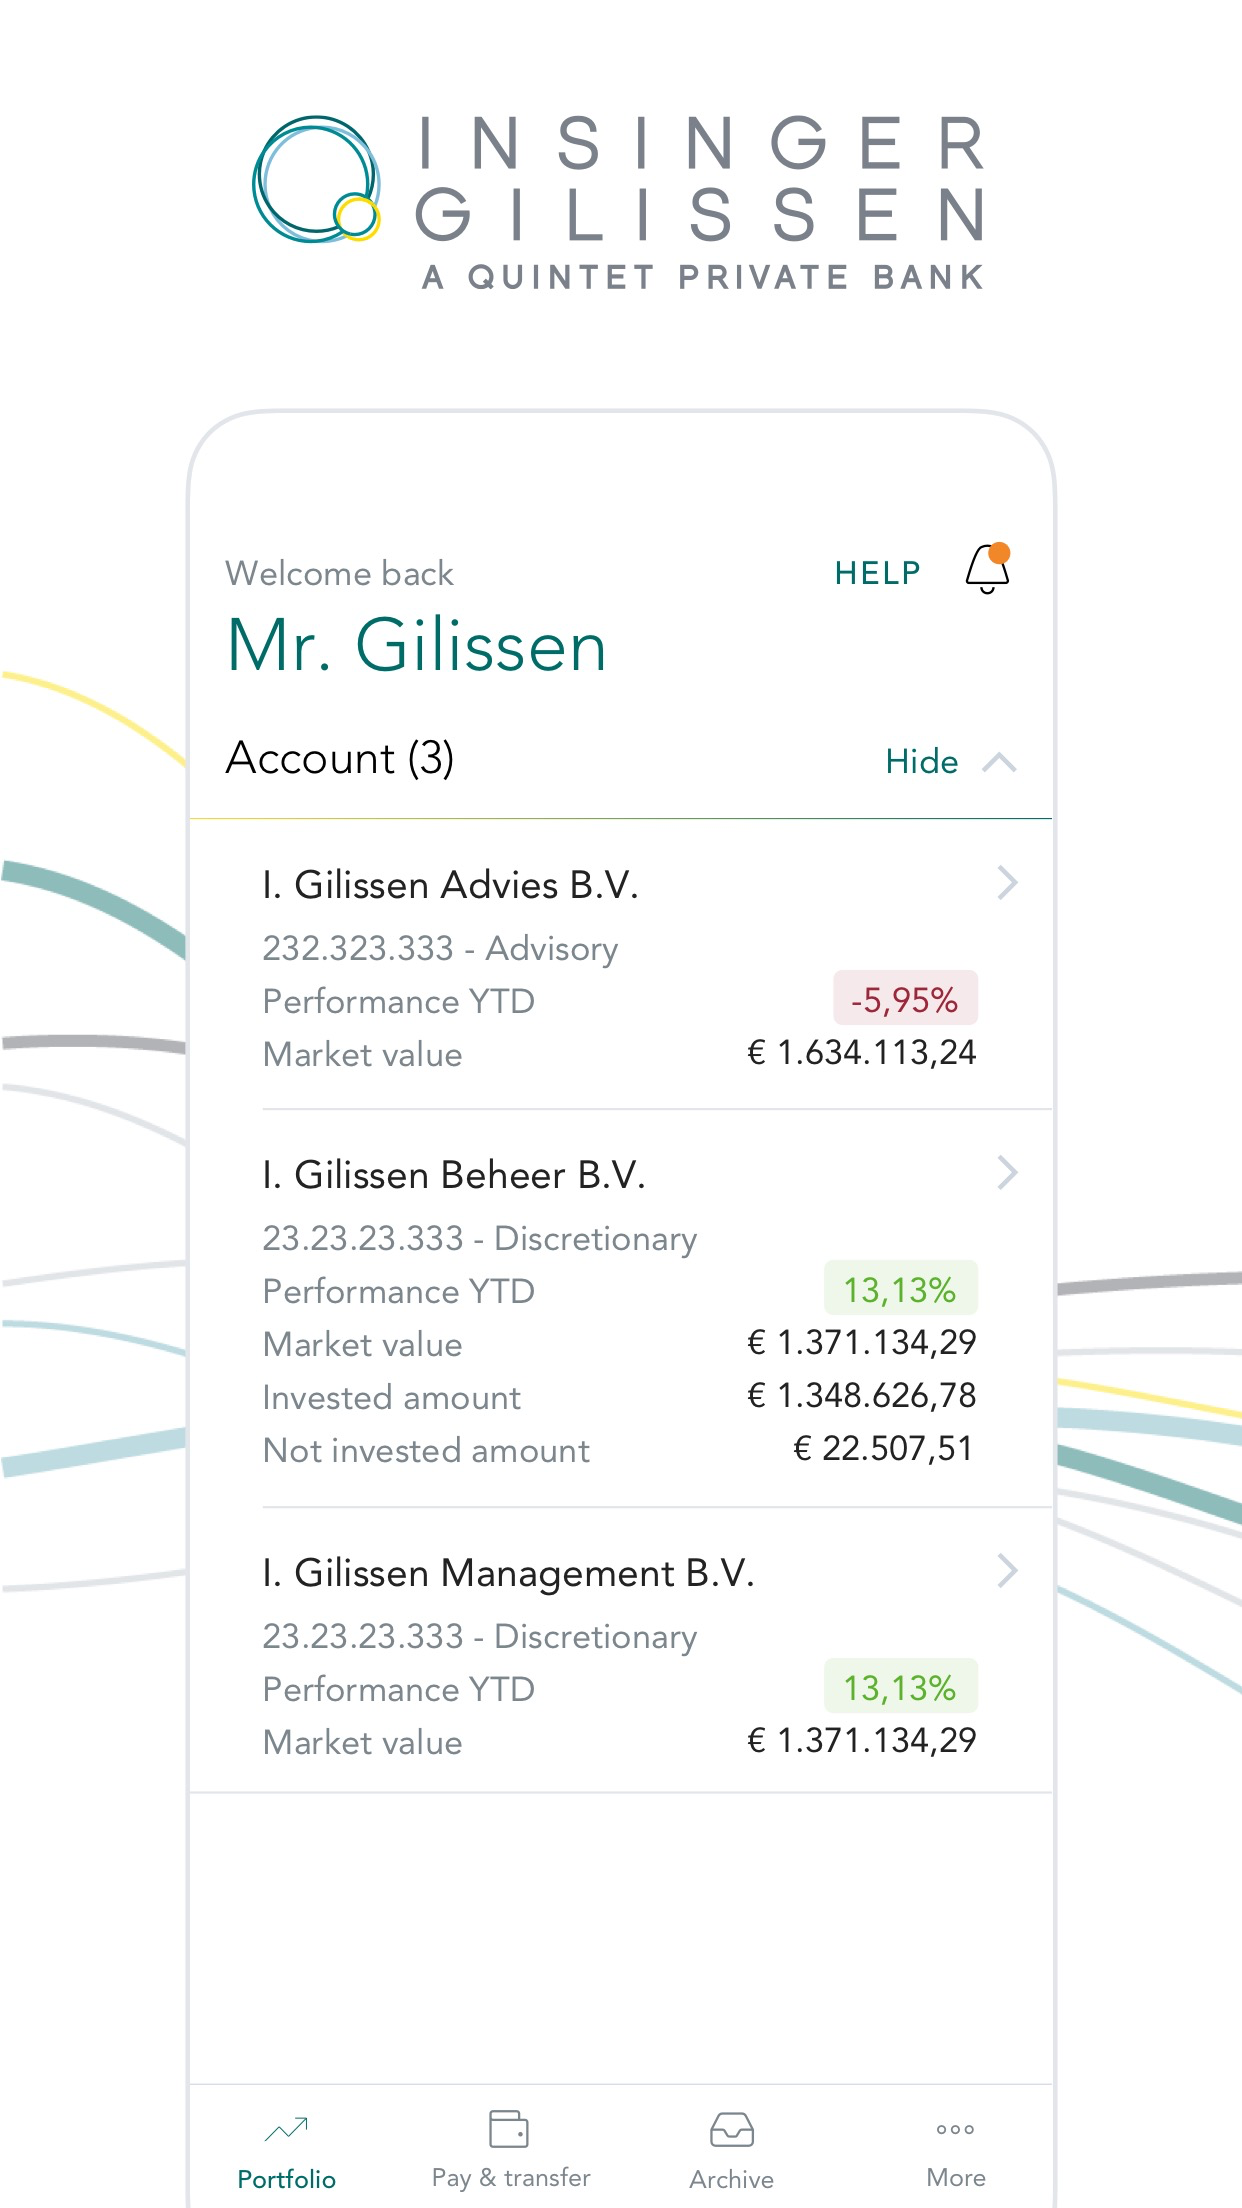Screen dimensions: 1242x2208
Task: Tap the Archive inbox tray icon
Action: point(732,2130)
